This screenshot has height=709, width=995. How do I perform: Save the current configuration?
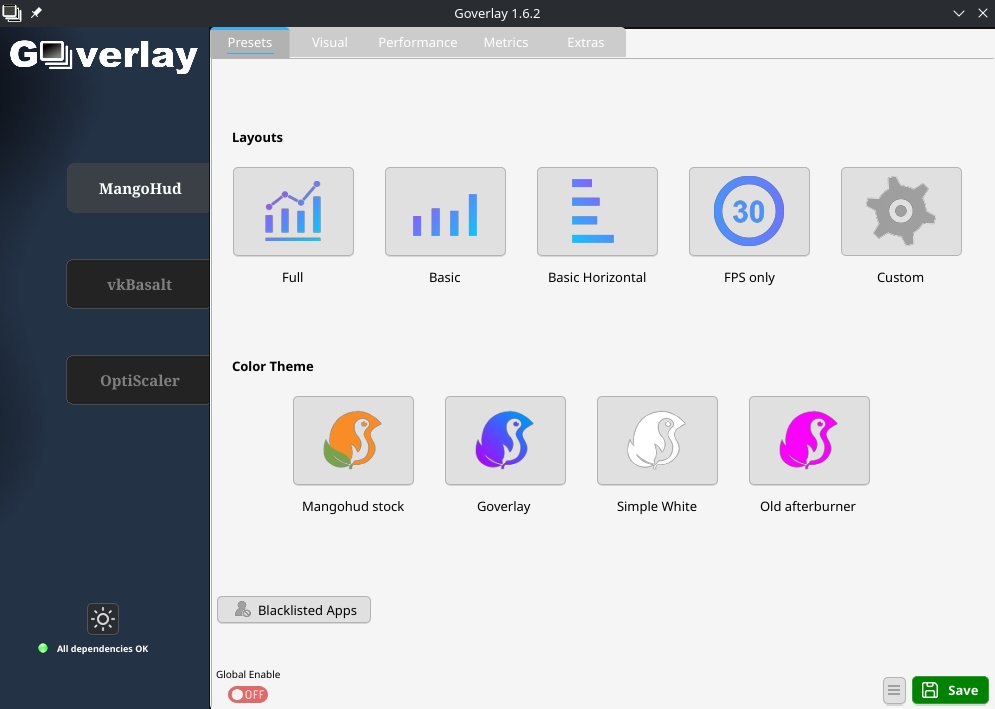tap(950, 690)
